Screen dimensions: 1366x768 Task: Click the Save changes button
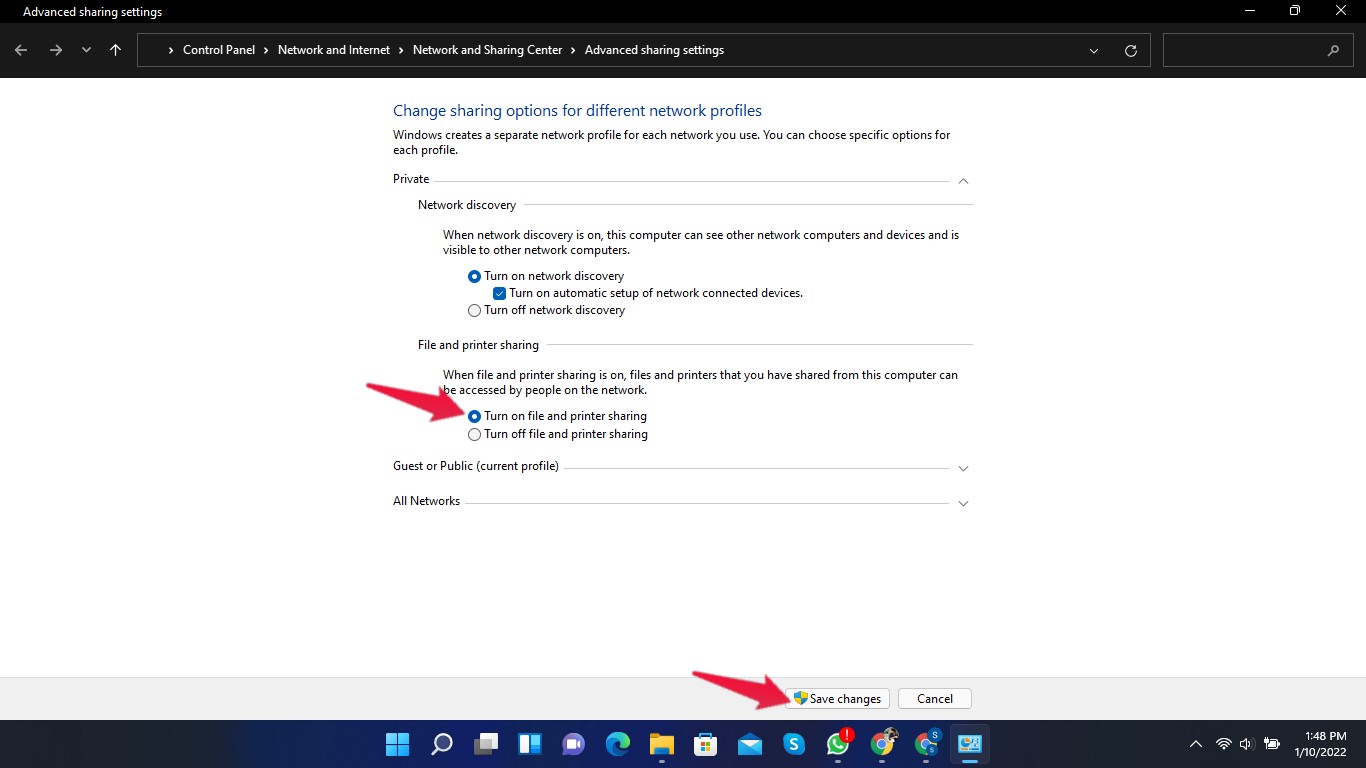click(x=837, y=698)
